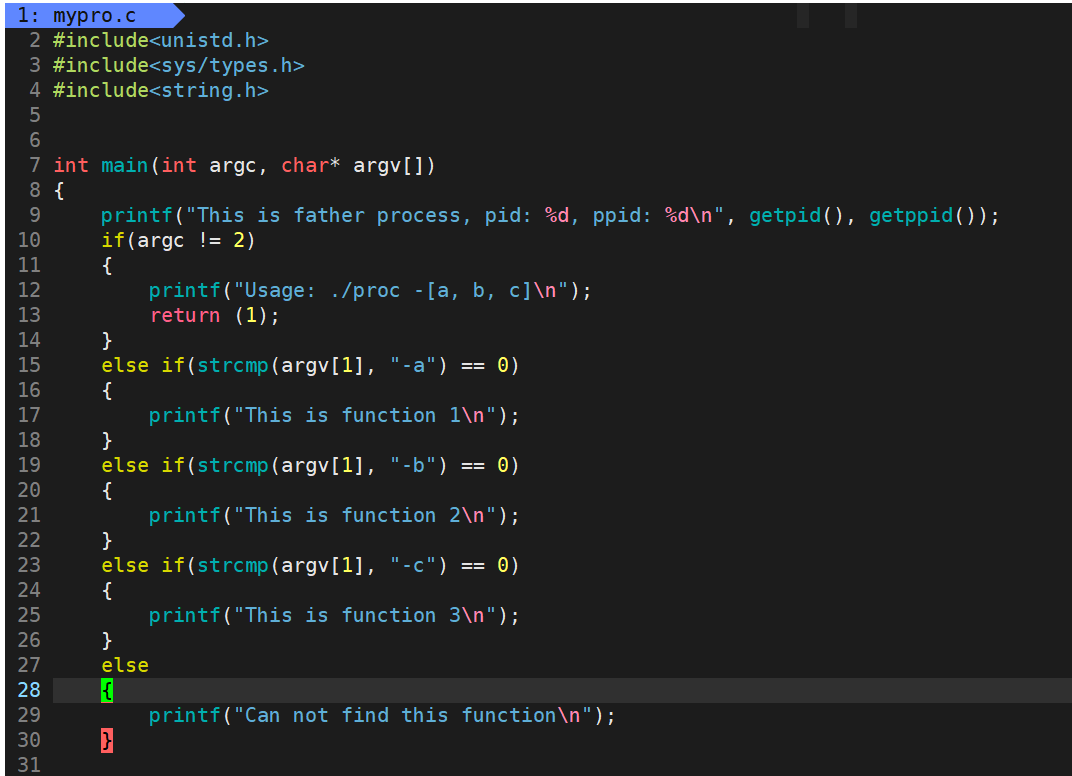The width and height of the screenshot is (1072, 776).
Task: Click the #include<unistd.h> line
Action: click(161, 40)
